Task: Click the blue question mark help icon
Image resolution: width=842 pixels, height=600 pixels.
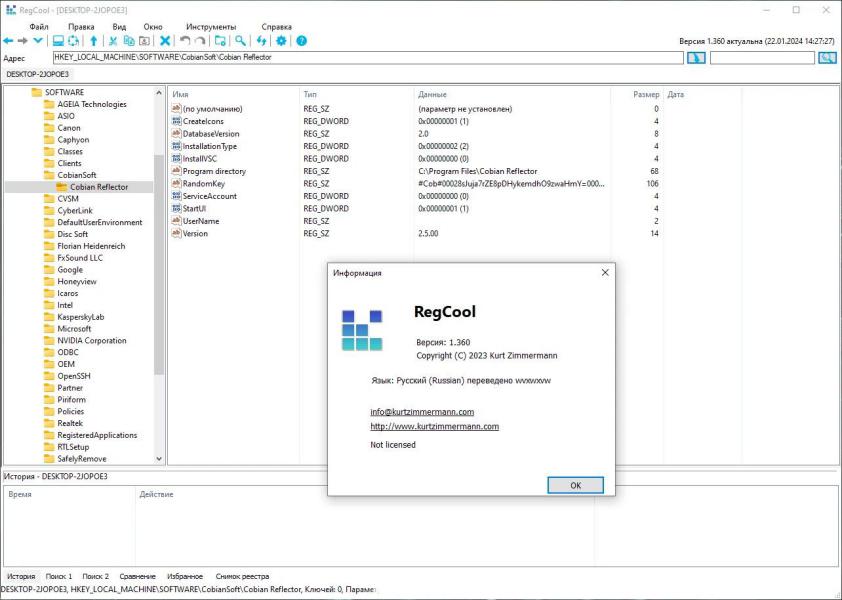Action: click(x=302, y=41)
